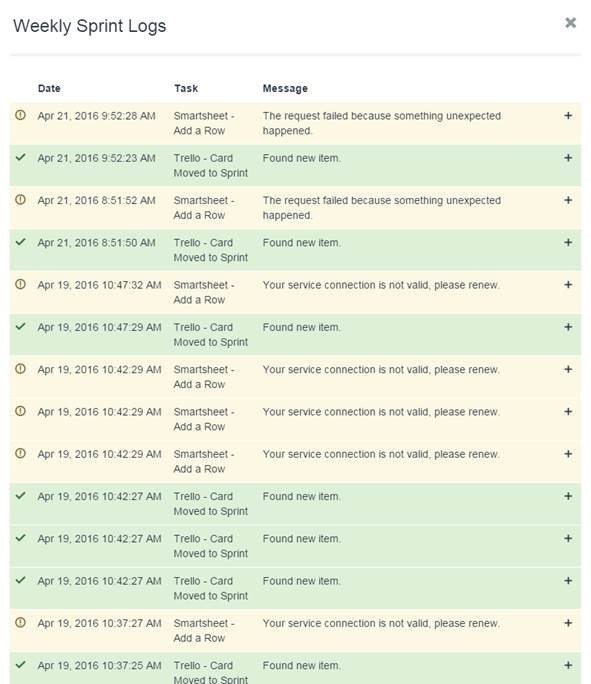Click the Date column header
The width and height of the screenshot is (591, 684).
[x=49, y=89]
